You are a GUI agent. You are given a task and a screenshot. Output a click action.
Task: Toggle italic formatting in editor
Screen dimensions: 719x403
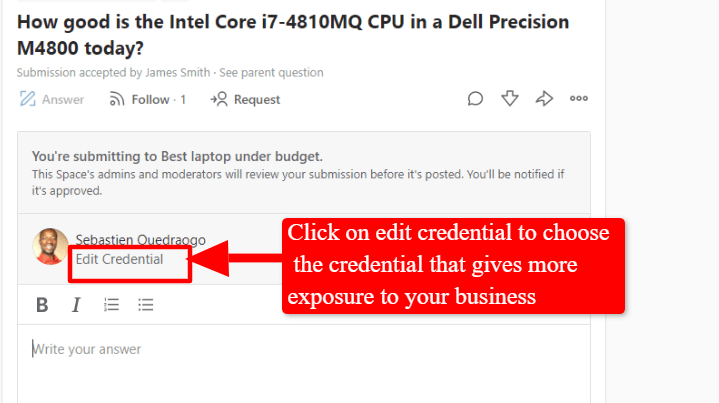click(76, 305)
